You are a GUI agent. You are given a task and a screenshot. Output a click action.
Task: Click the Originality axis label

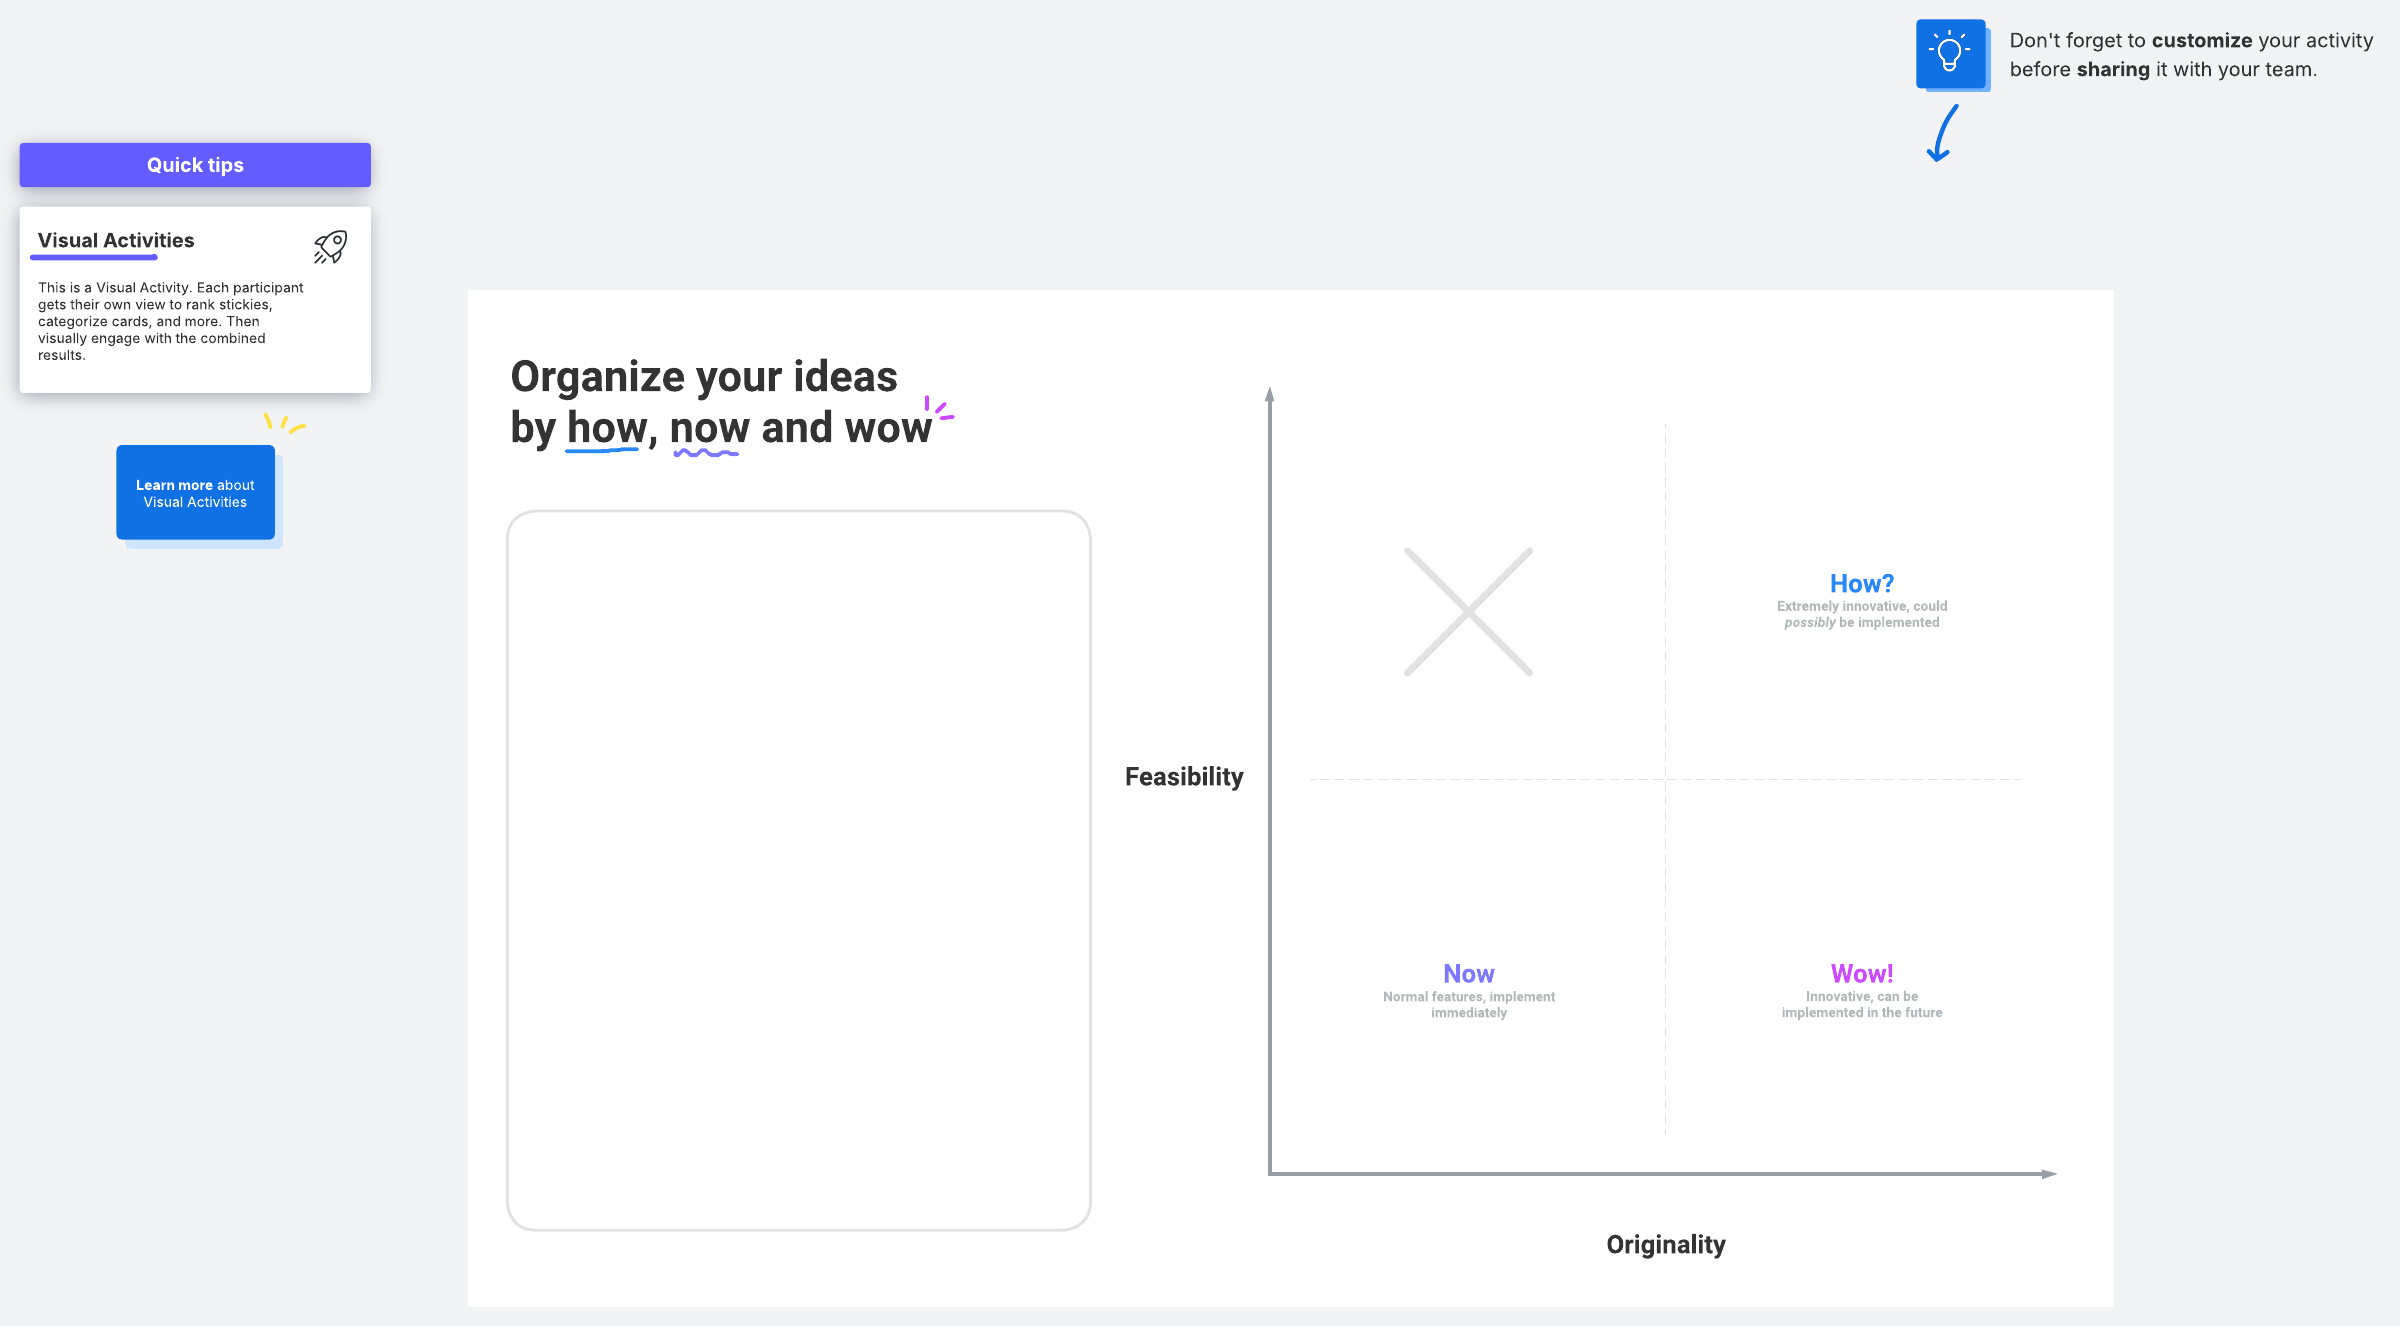point(1665,1244)
